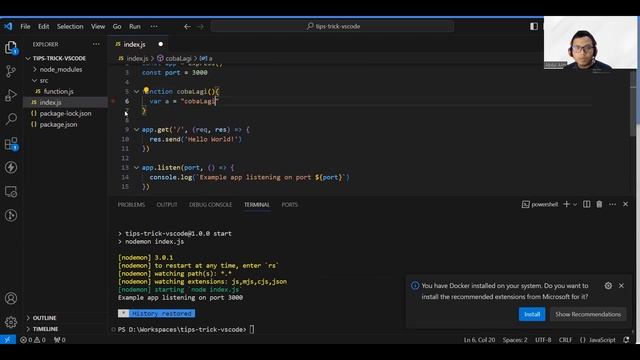Click the VS Code logo icon
The image size is (640, 360).
(8, 27)
